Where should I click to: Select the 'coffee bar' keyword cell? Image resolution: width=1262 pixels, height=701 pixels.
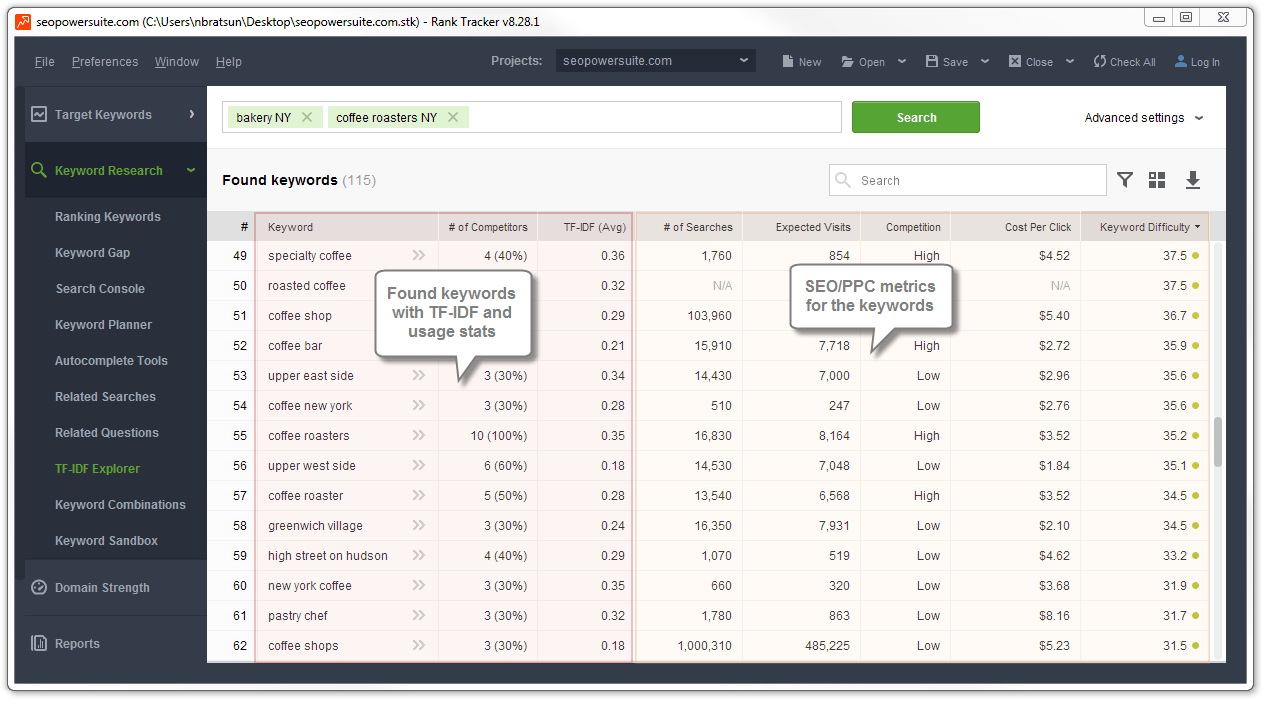pyautogui.click(x=346, y=345)
